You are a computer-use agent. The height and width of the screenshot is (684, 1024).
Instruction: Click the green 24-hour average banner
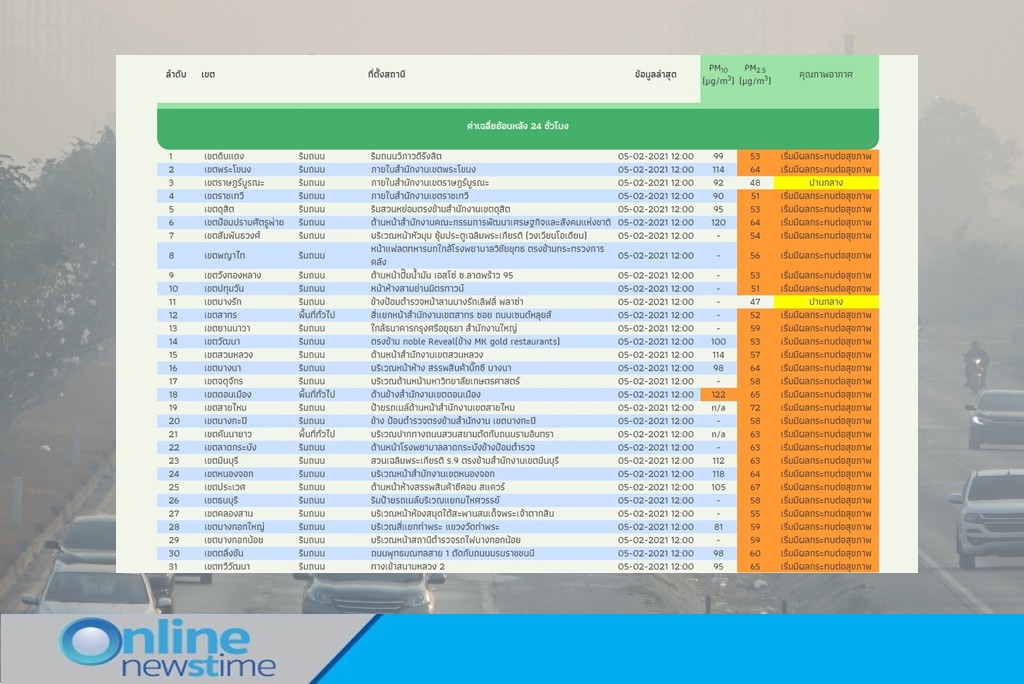point(517,127)
